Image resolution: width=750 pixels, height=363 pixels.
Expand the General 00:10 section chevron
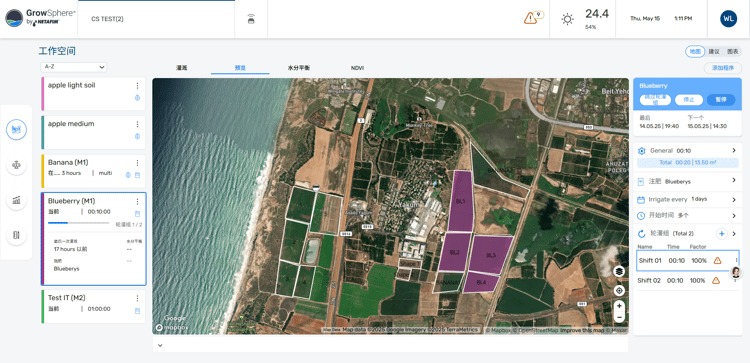click(734, 151)
